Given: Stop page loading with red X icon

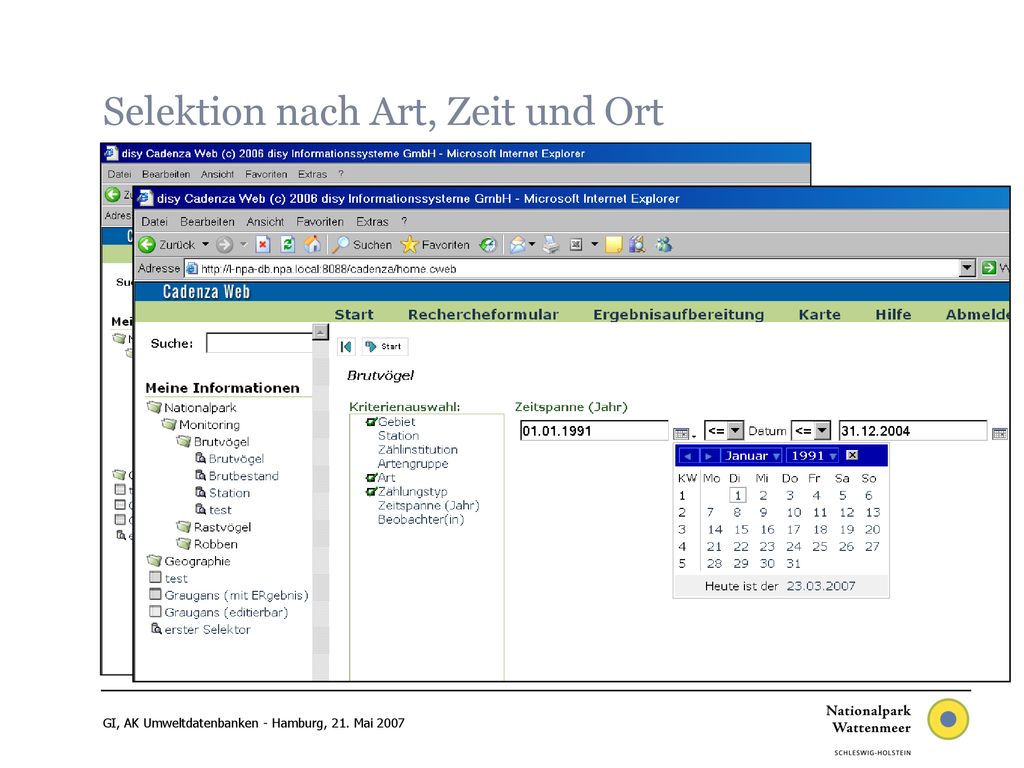Looking at the screenshot, I should click(x=263, y=245).
